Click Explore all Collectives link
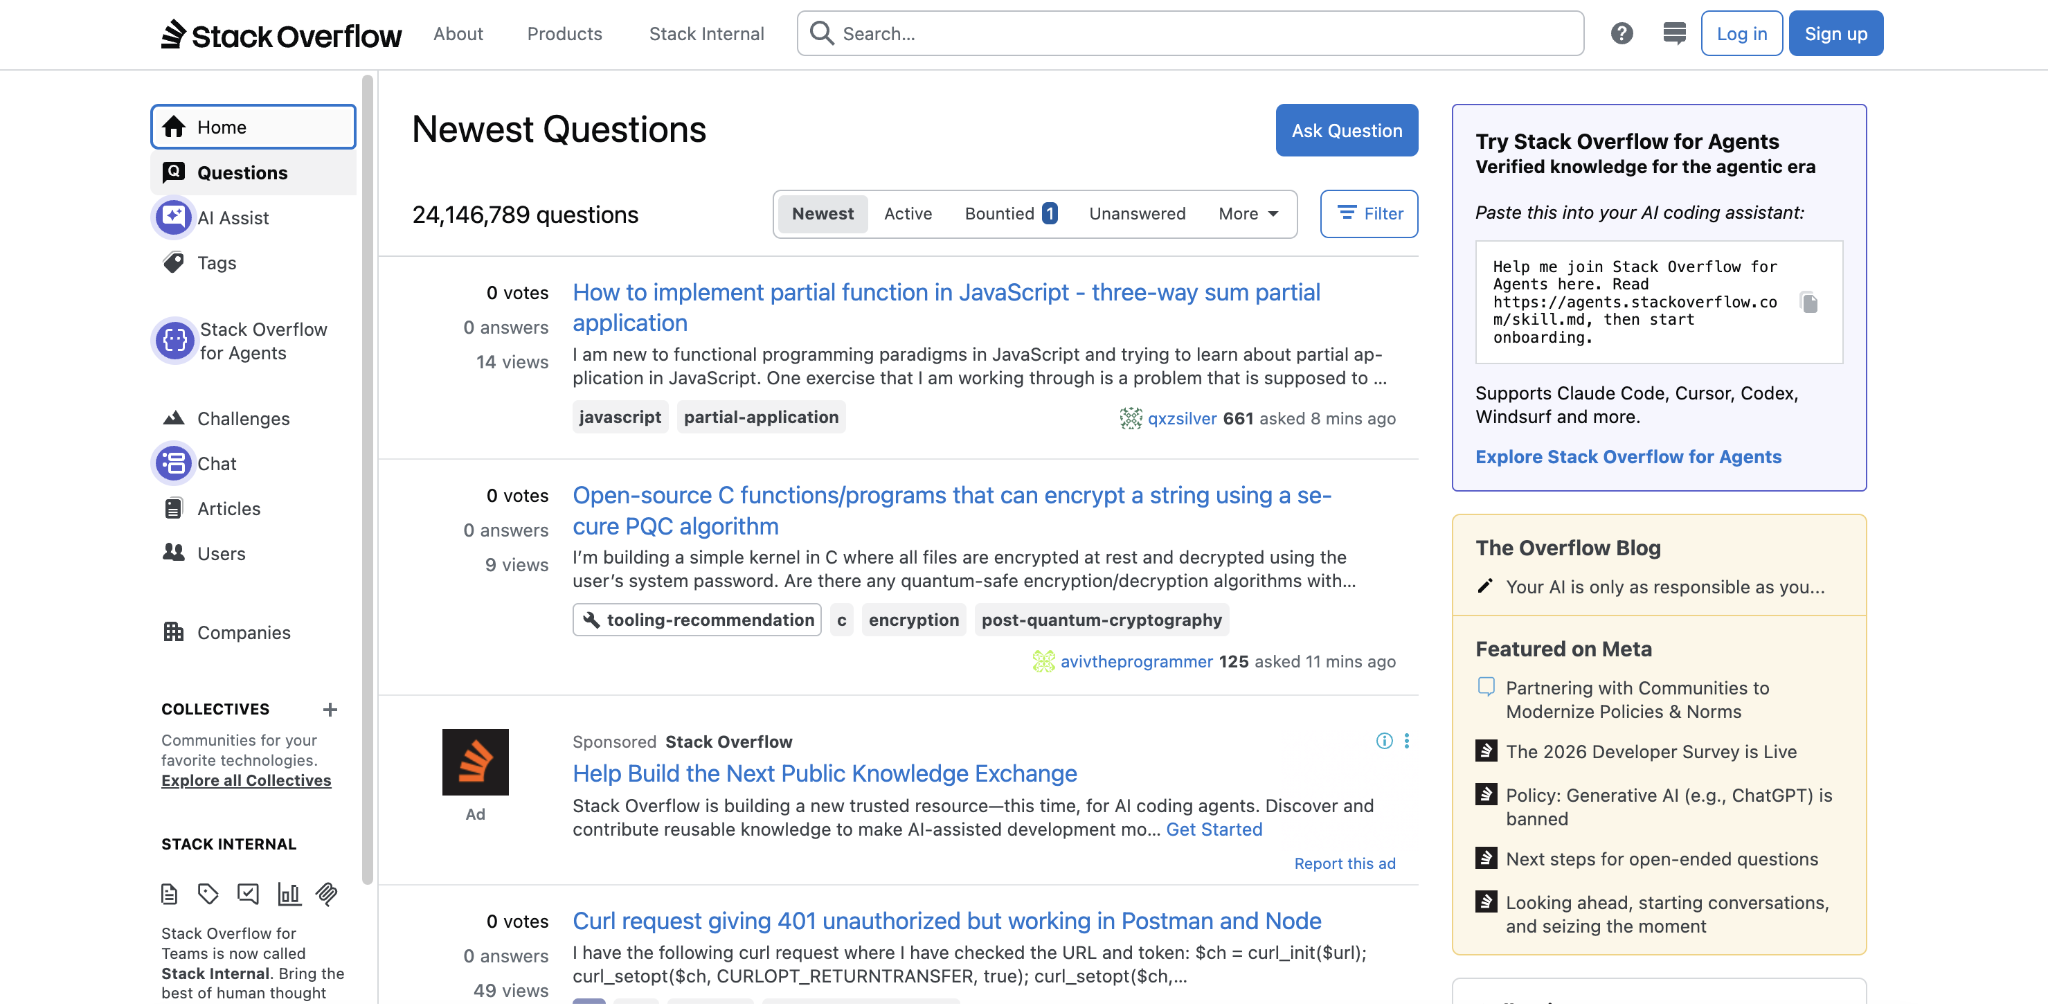The image size is (2048, 1004). click(x=246, y=780)
